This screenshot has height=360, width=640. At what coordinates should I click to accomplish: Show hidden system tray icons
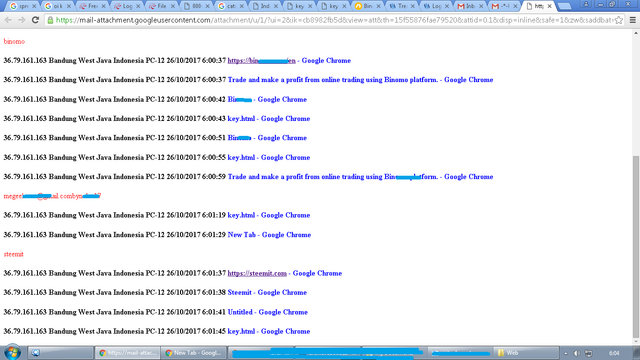566,353
